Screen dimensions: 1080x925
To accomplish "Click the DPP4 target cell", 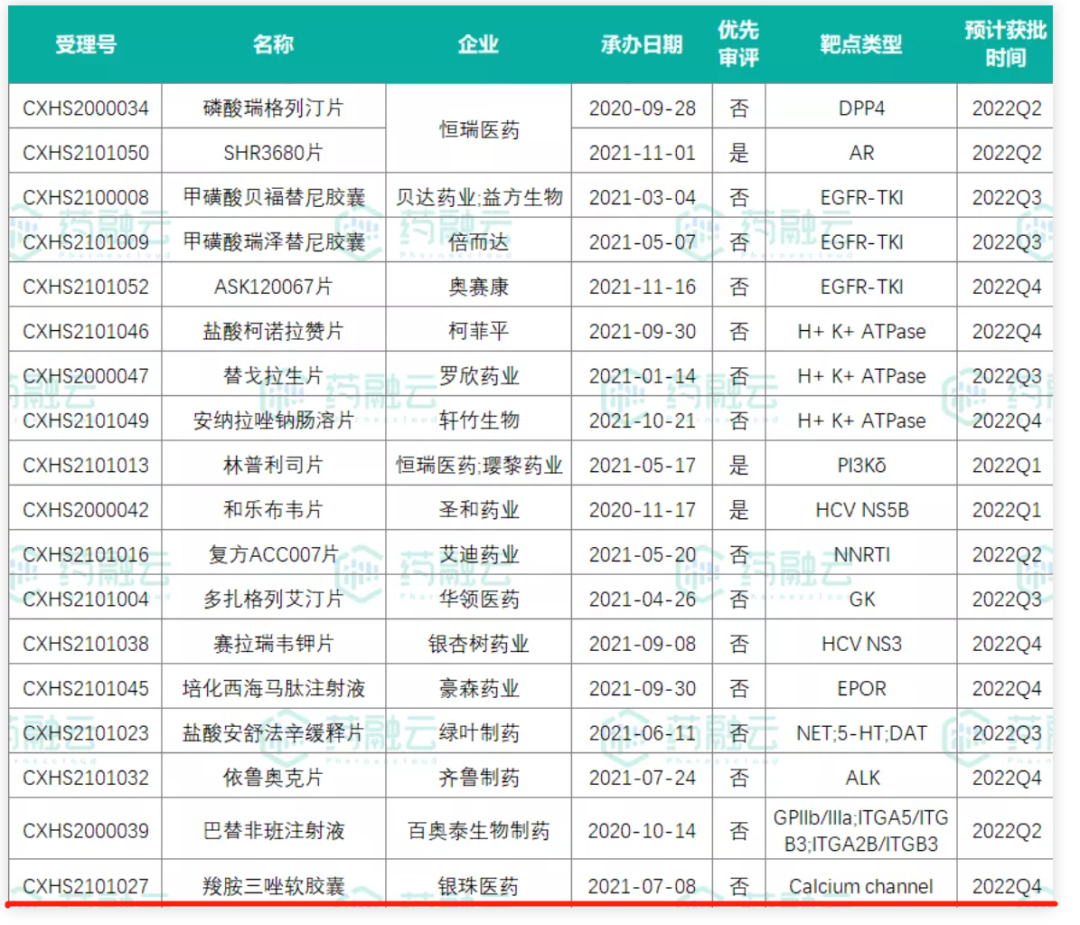I will click(x=861, y=108).
